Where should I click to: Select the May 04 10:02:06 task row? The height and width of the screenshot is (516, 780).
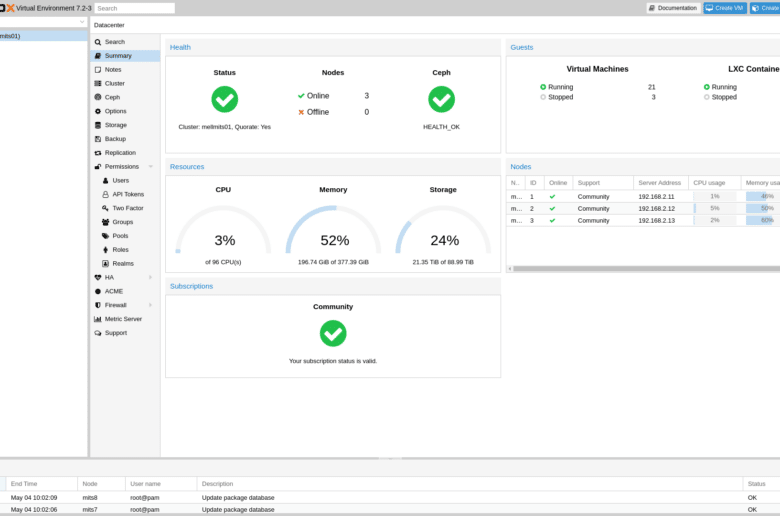click(390, 510)
